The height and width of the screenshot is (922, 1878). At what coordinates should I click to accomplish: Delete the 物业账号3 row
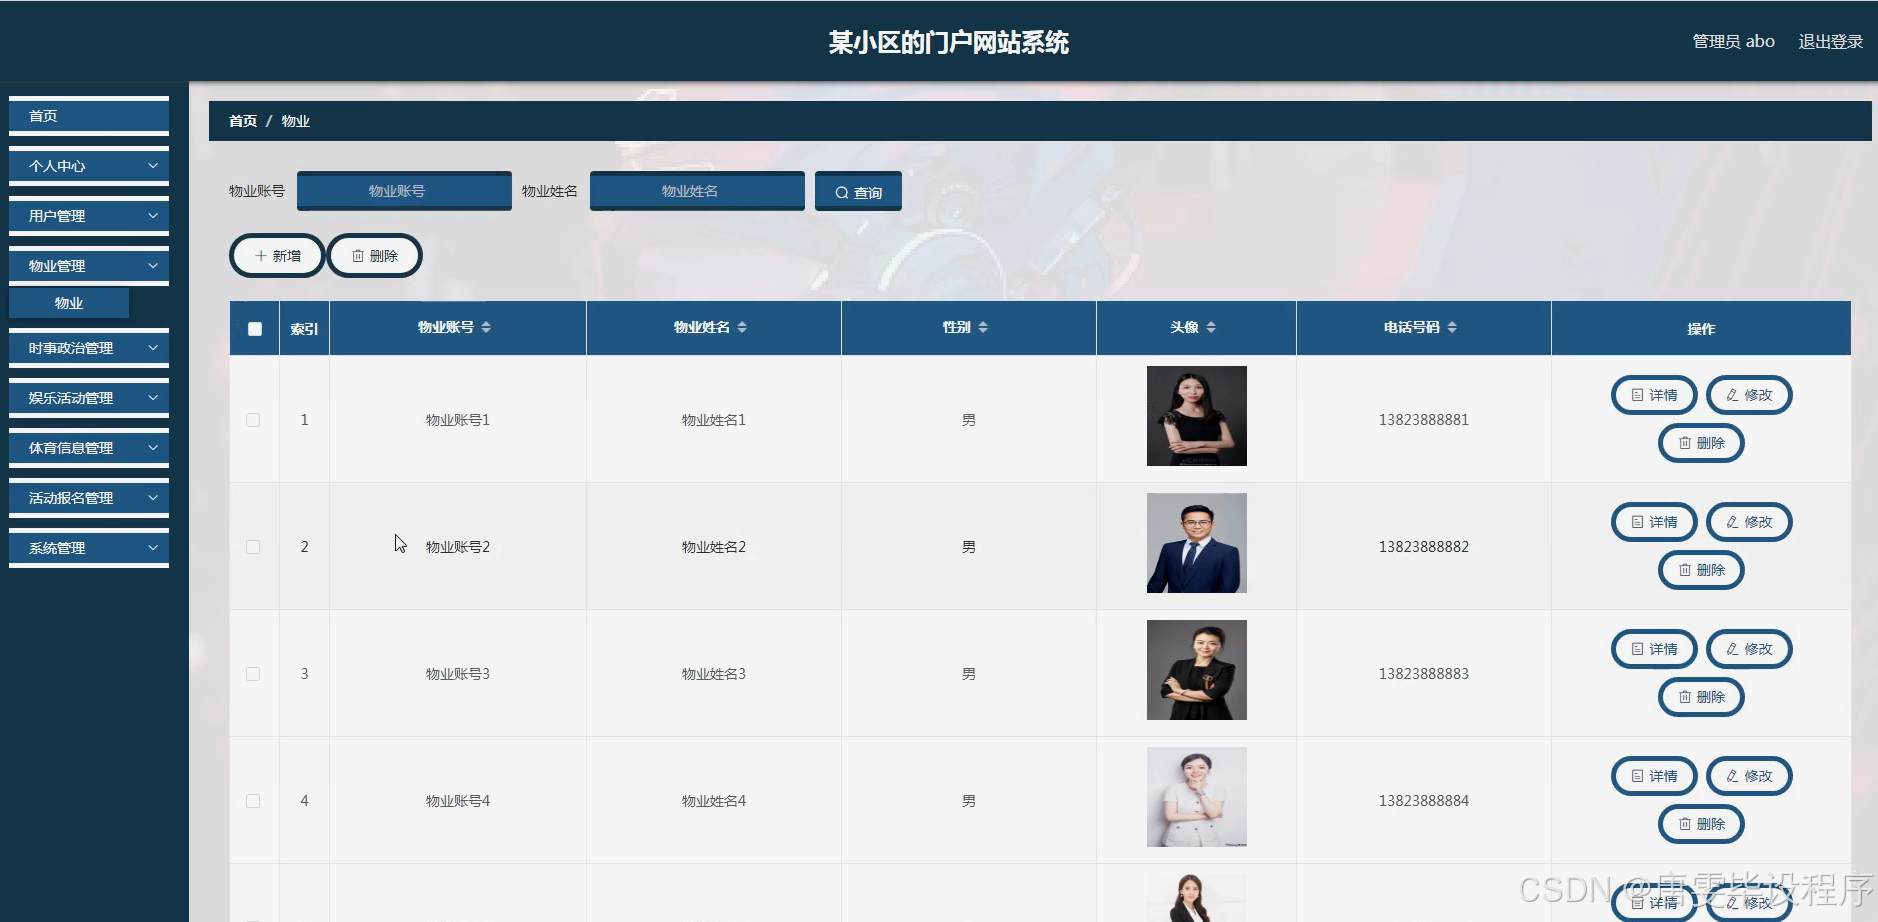[x=1701, y=697]
